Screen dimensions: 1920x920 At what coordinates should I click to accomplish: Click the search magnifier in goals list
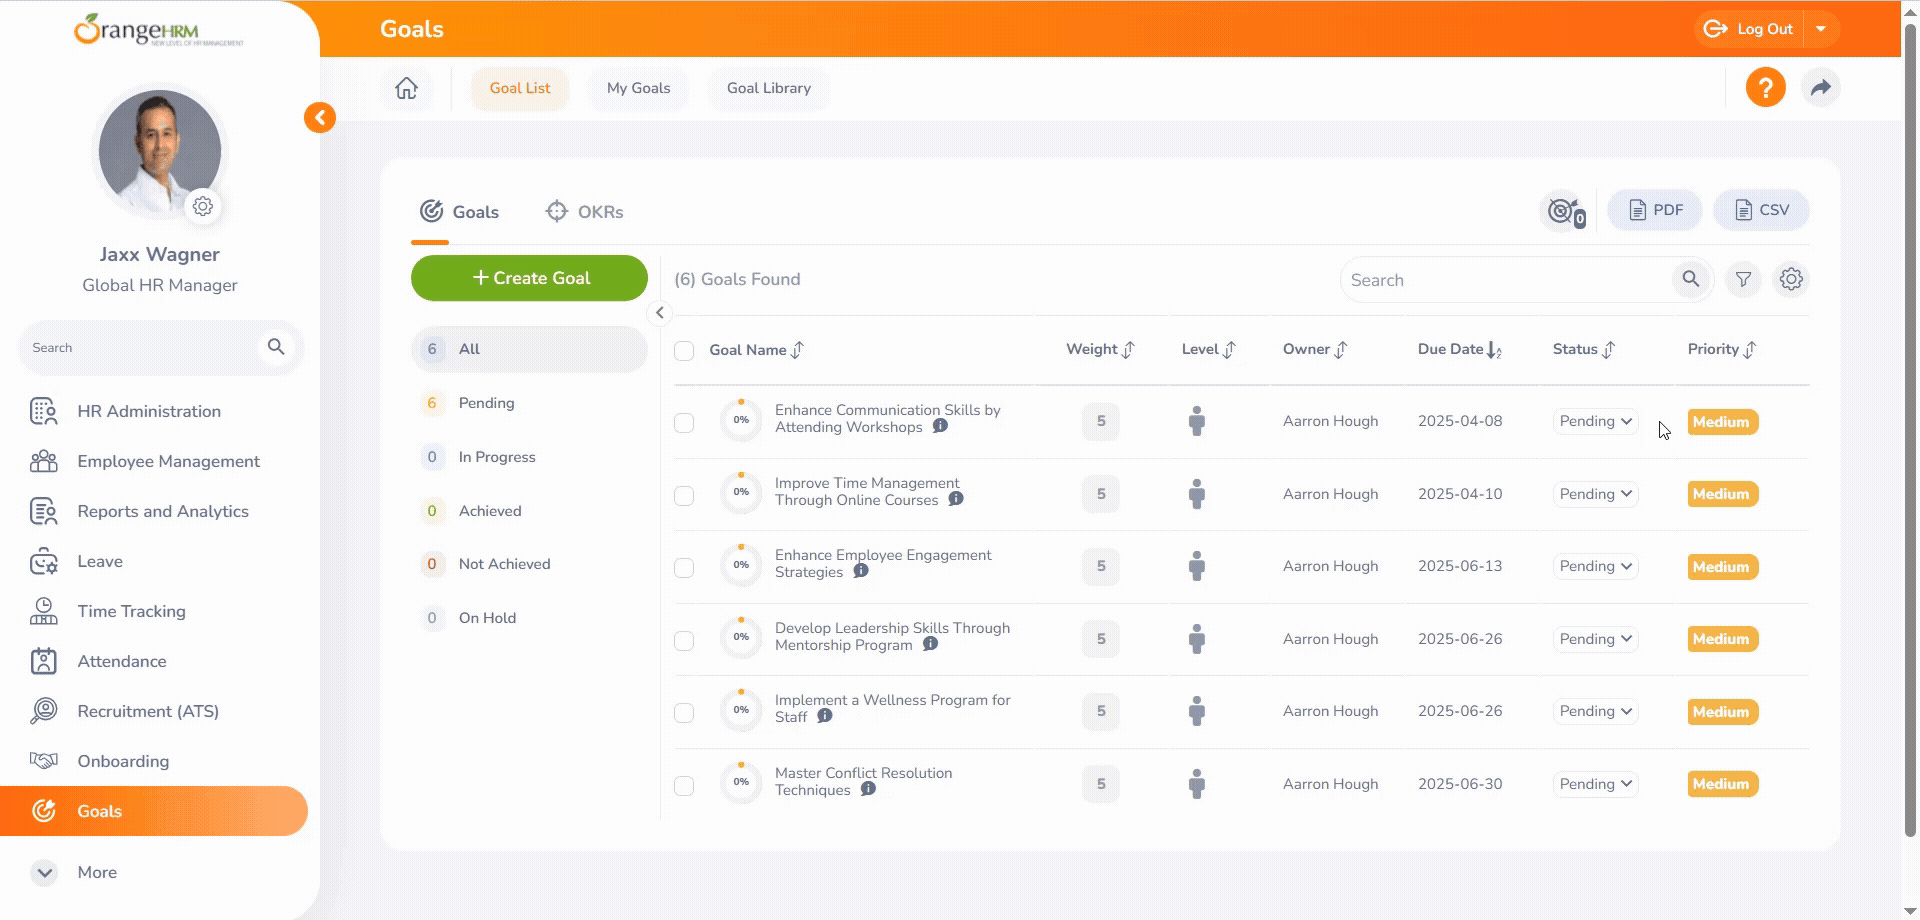[1690, 280]
